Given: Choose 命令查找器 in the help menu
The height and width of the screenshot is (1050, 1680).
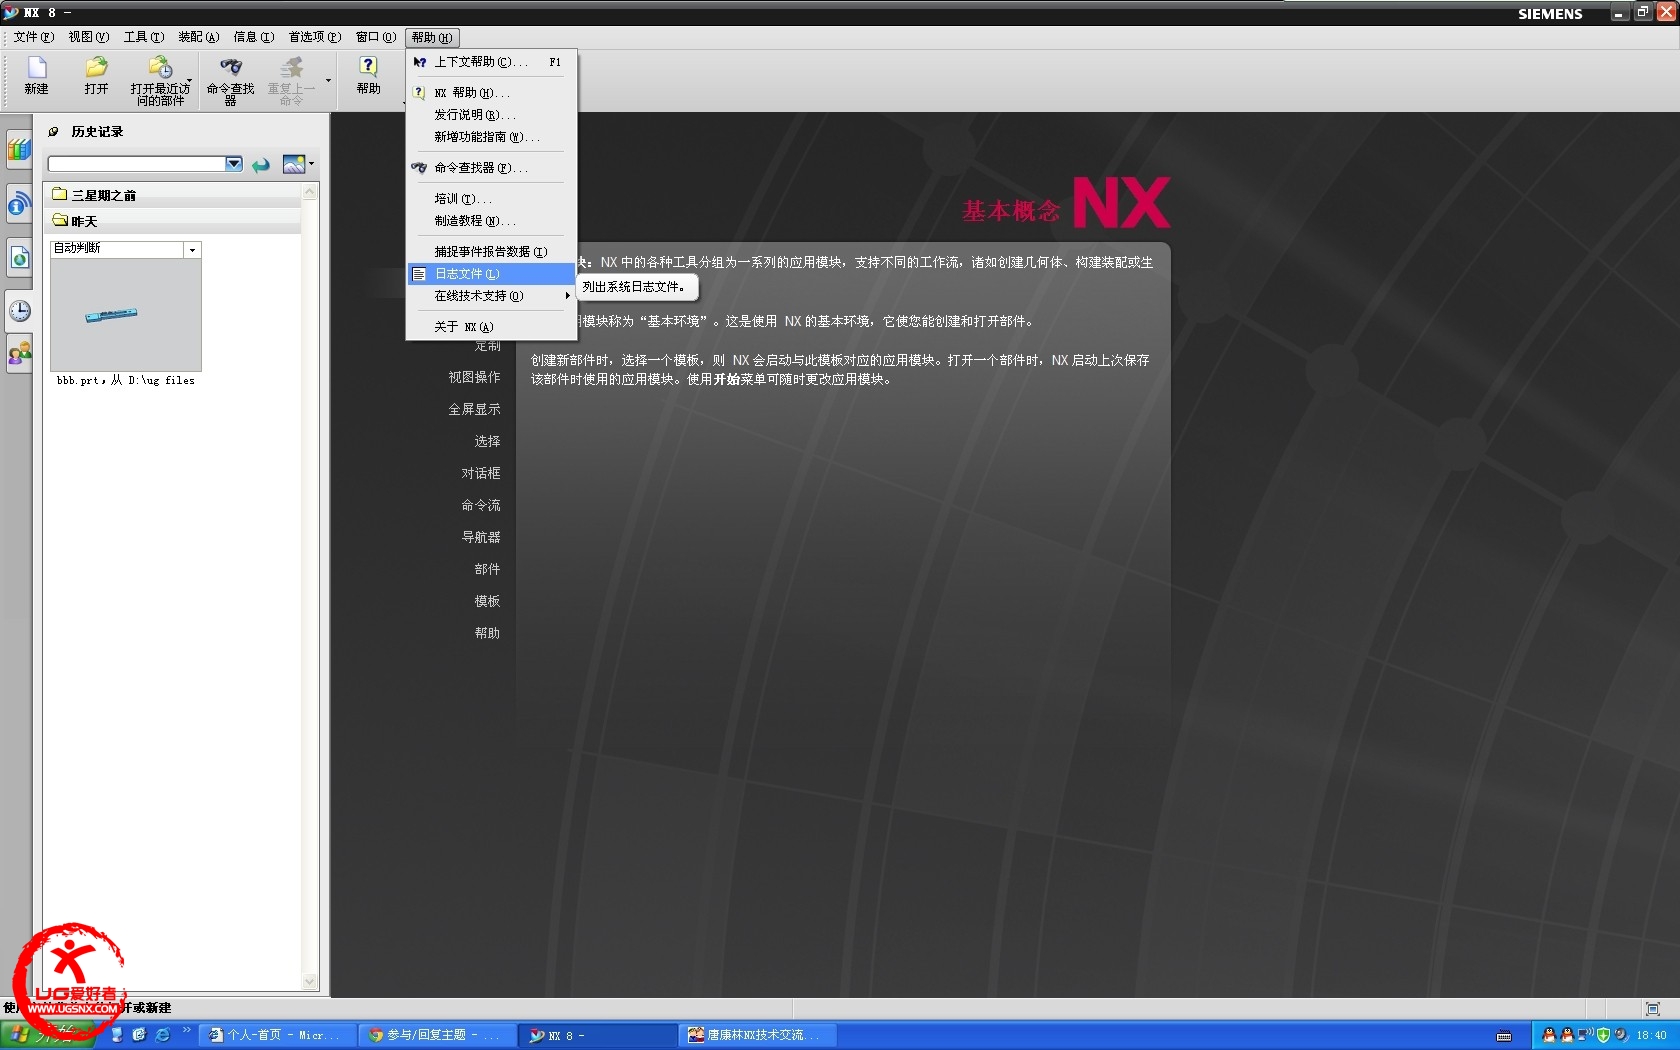Looking at the screenshot, I should 491,168.
